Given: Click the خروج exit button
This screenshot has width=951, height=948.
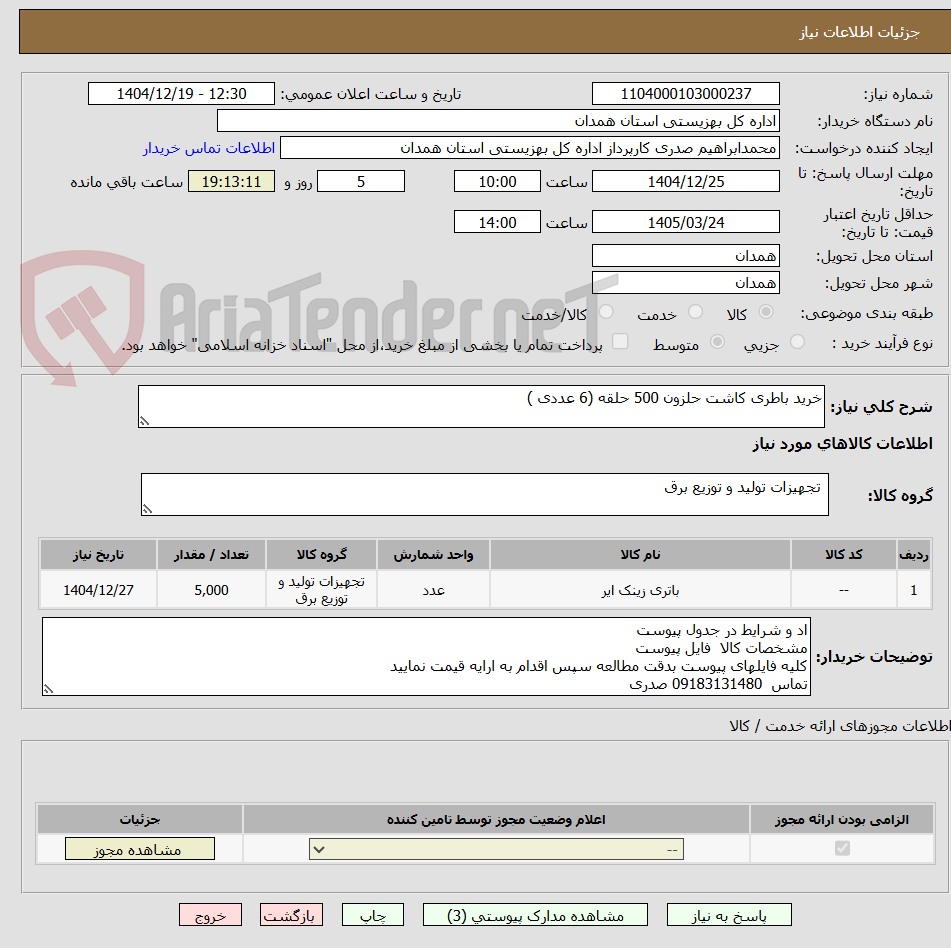Looking at the screenshot, I should click(210, 915).
